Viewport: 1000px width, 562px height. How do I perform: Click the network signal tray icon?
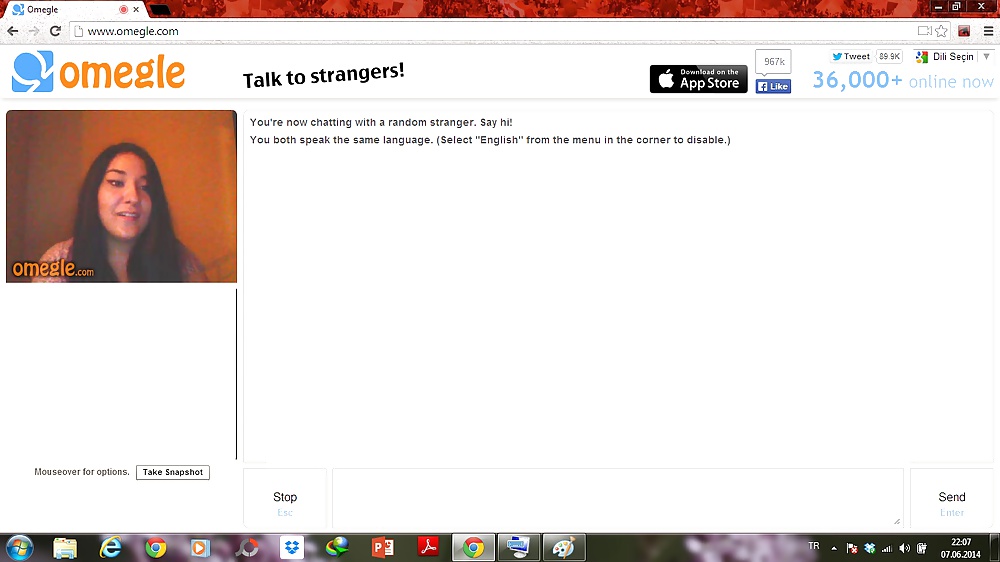click(886, 549)
